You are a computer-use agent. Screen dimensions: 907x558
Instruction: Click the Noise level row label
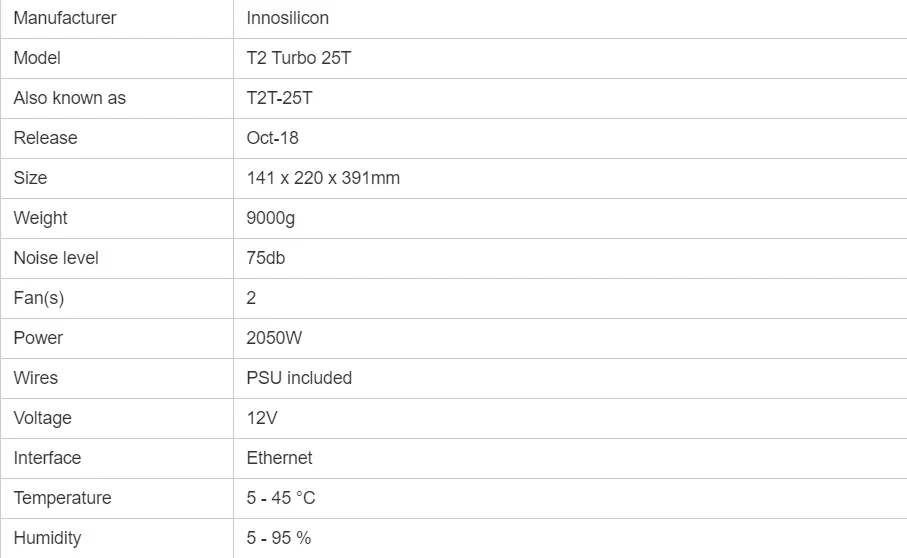tap(56, 257)
